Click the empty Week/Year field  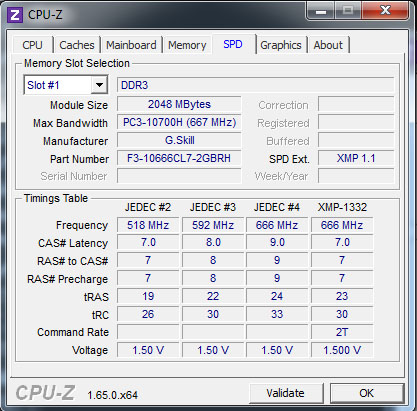point(356,176)
